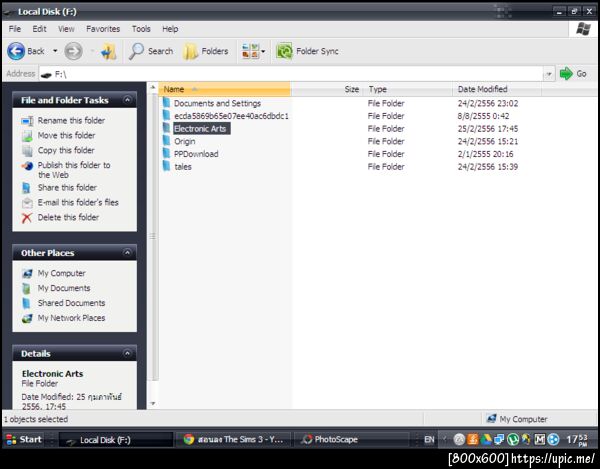The height and width of the screenshot is (469, 600).
Task: Open the Tools menu
Action: (x=141, y=29)
